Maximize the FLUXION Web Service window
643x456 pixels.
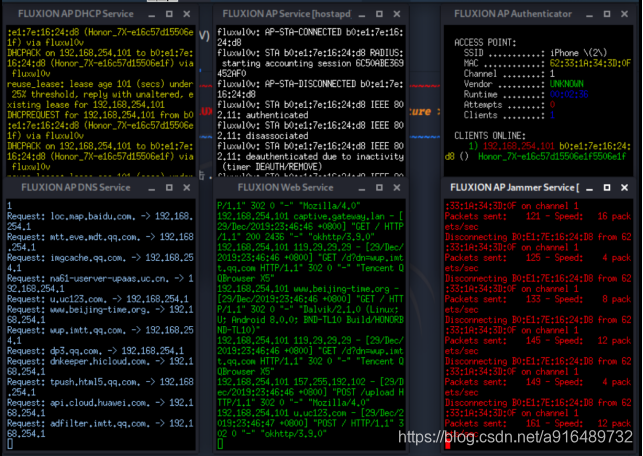coord(379,187)
